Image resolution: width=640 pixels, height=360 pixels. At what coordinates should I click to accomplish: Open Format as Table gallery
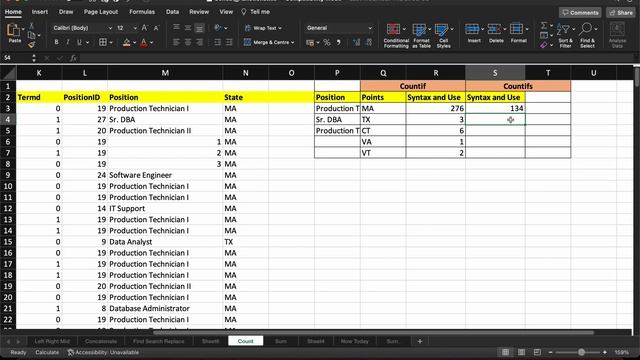point(422,36)
